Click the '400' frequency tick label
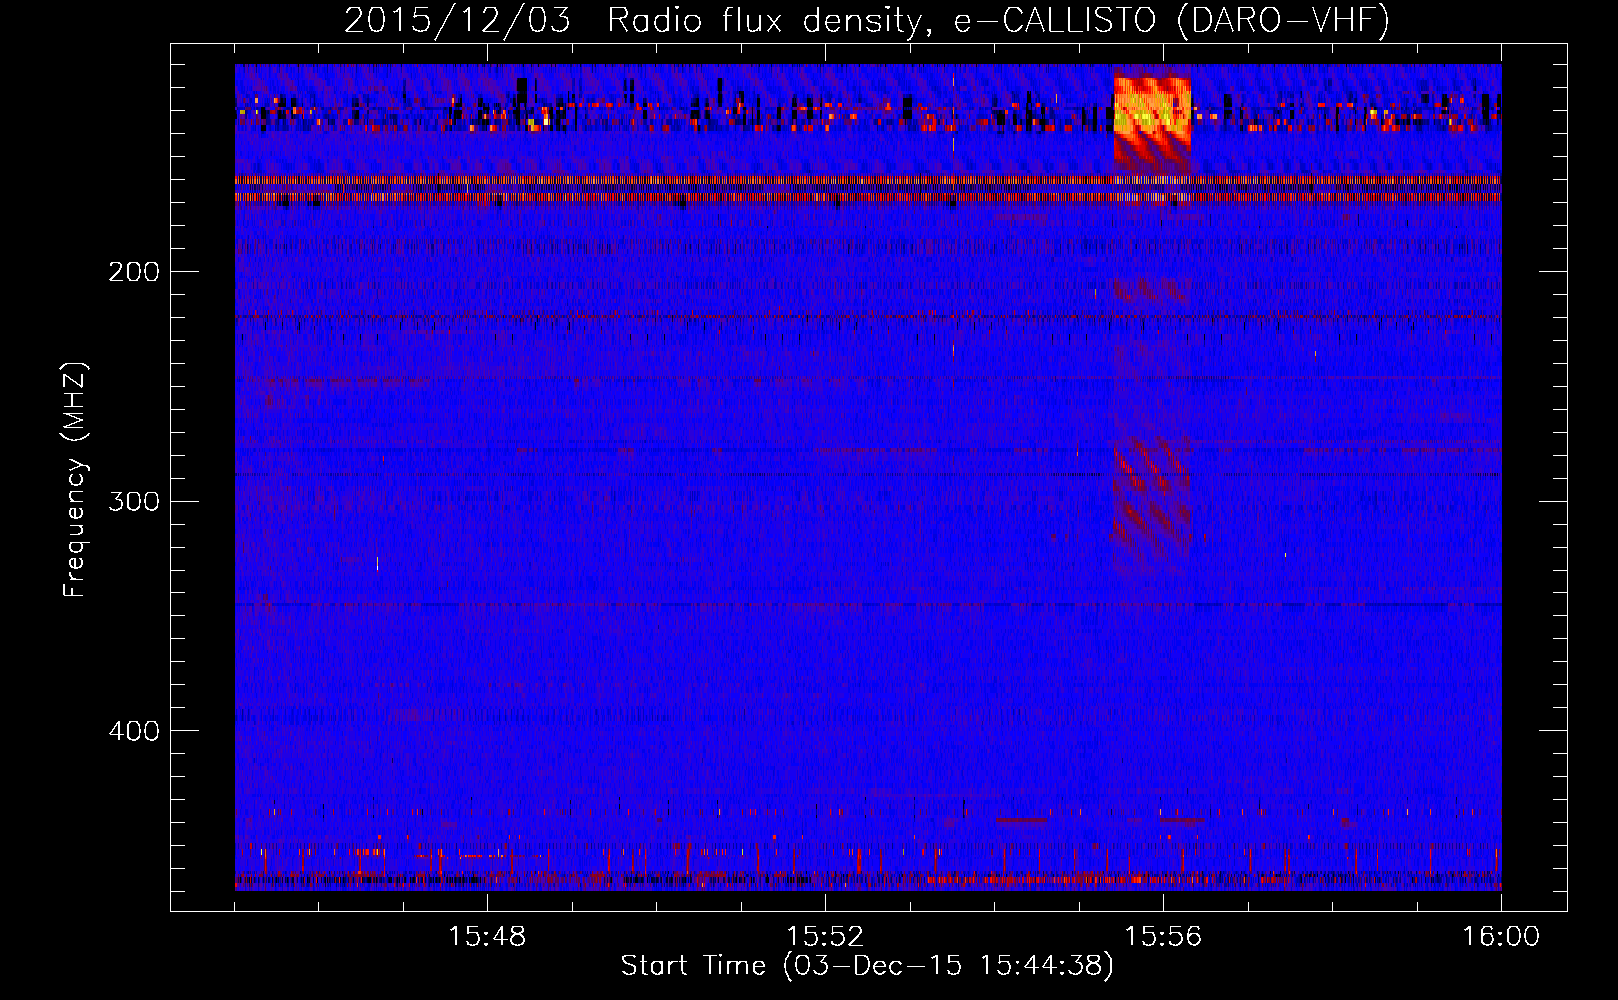Image resolution: width=1618 pixels, height=1000 pixels. coord(134,731)
